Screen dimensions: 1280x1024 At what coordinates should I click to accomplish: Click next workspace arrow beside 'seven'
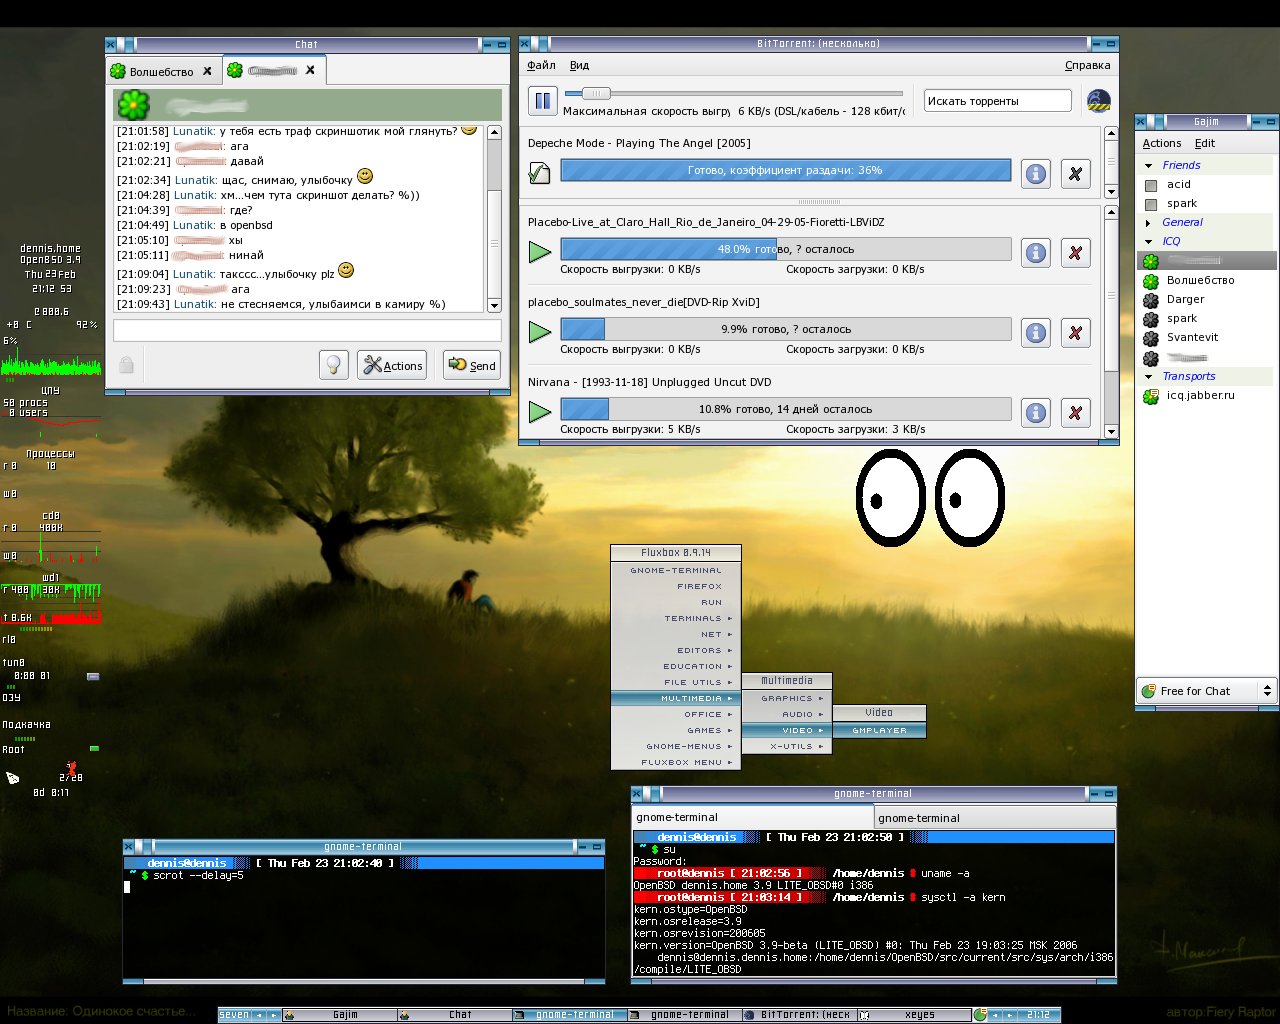coord(272,1015)
